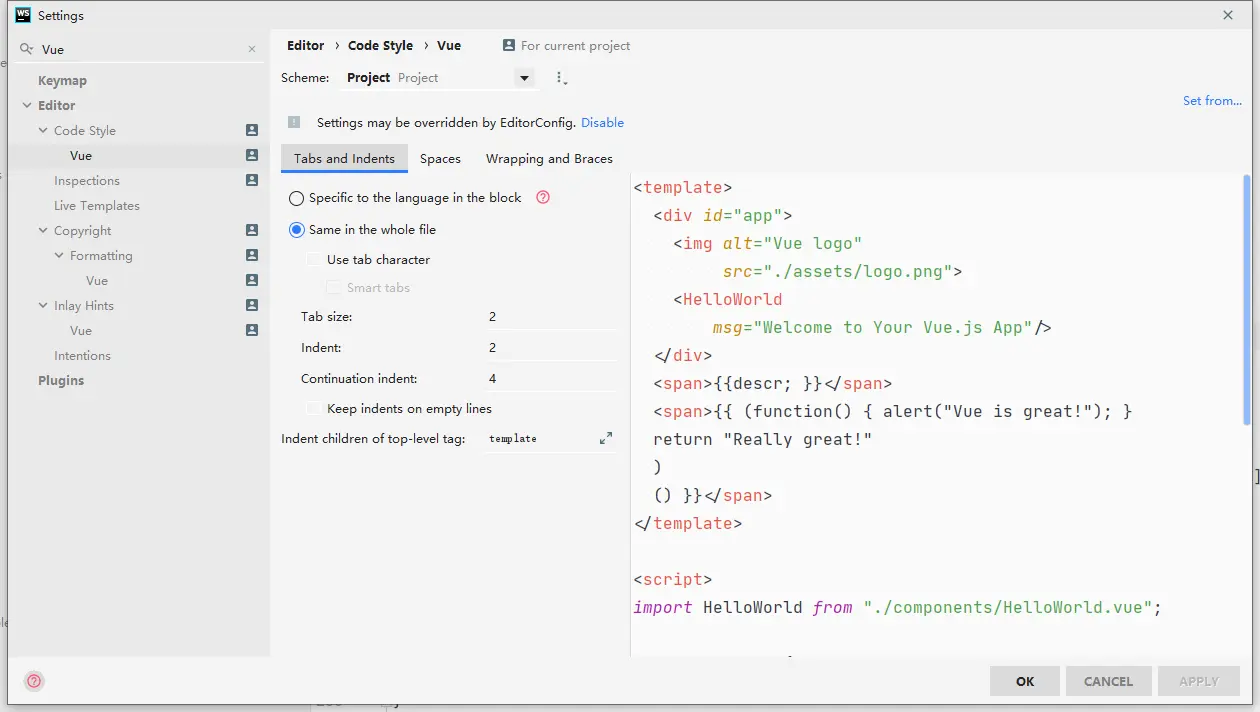The width and height of the screenshot is (1260, 712).
Task: Switch to the Spaces tab
Action: (440, 159)
